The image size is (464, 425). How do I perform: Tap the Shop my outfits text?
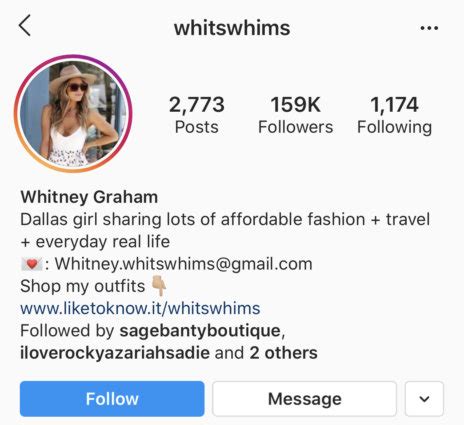[82, 286]
